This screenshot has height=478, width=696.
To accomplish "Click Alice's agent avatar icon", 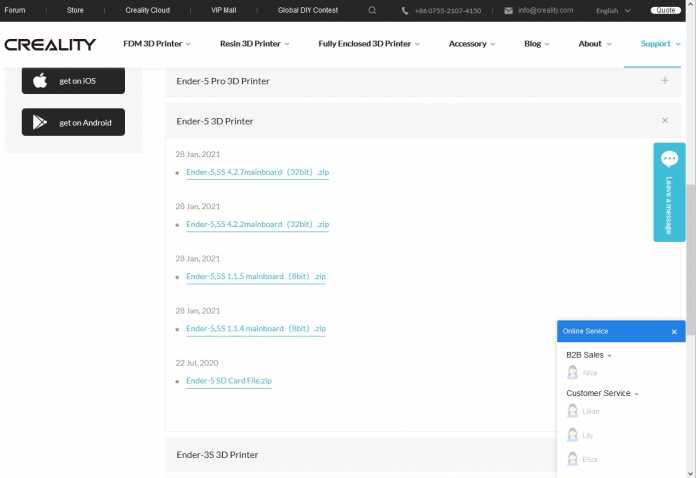I will coord(573,372).
